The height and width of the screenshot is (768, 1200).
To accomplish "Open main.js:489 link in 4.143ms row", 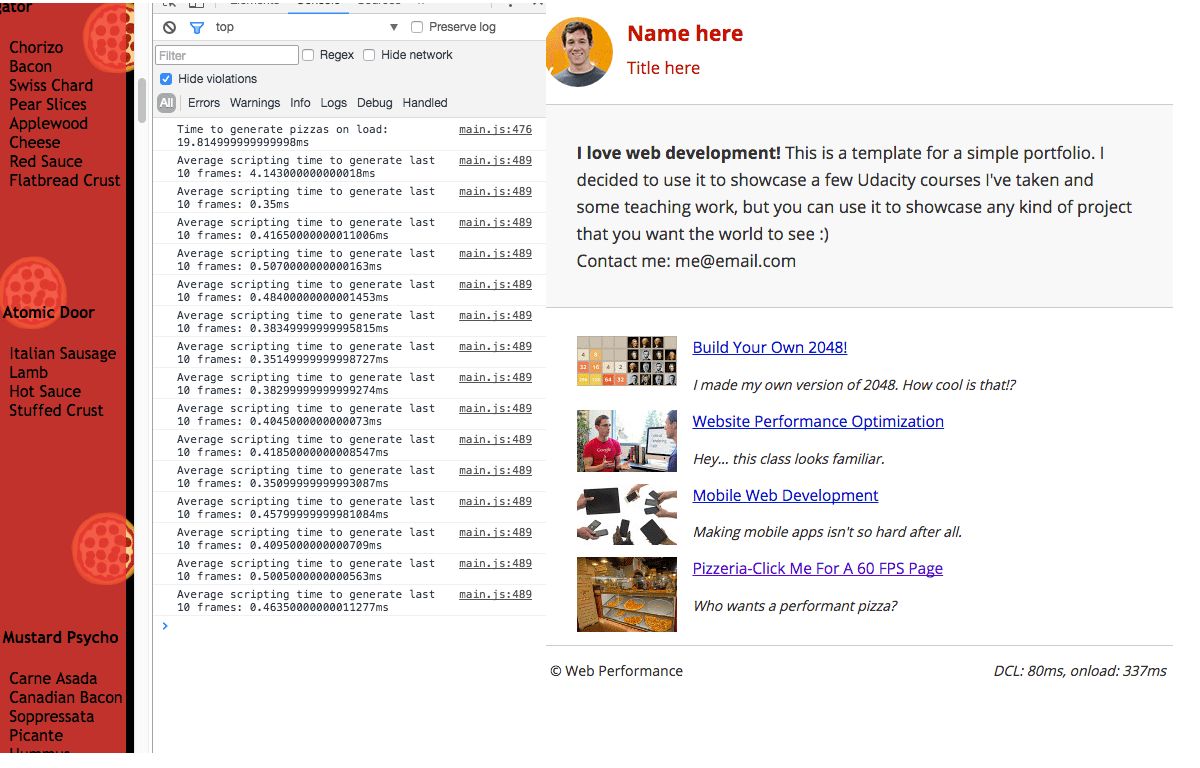I will 495,161.
